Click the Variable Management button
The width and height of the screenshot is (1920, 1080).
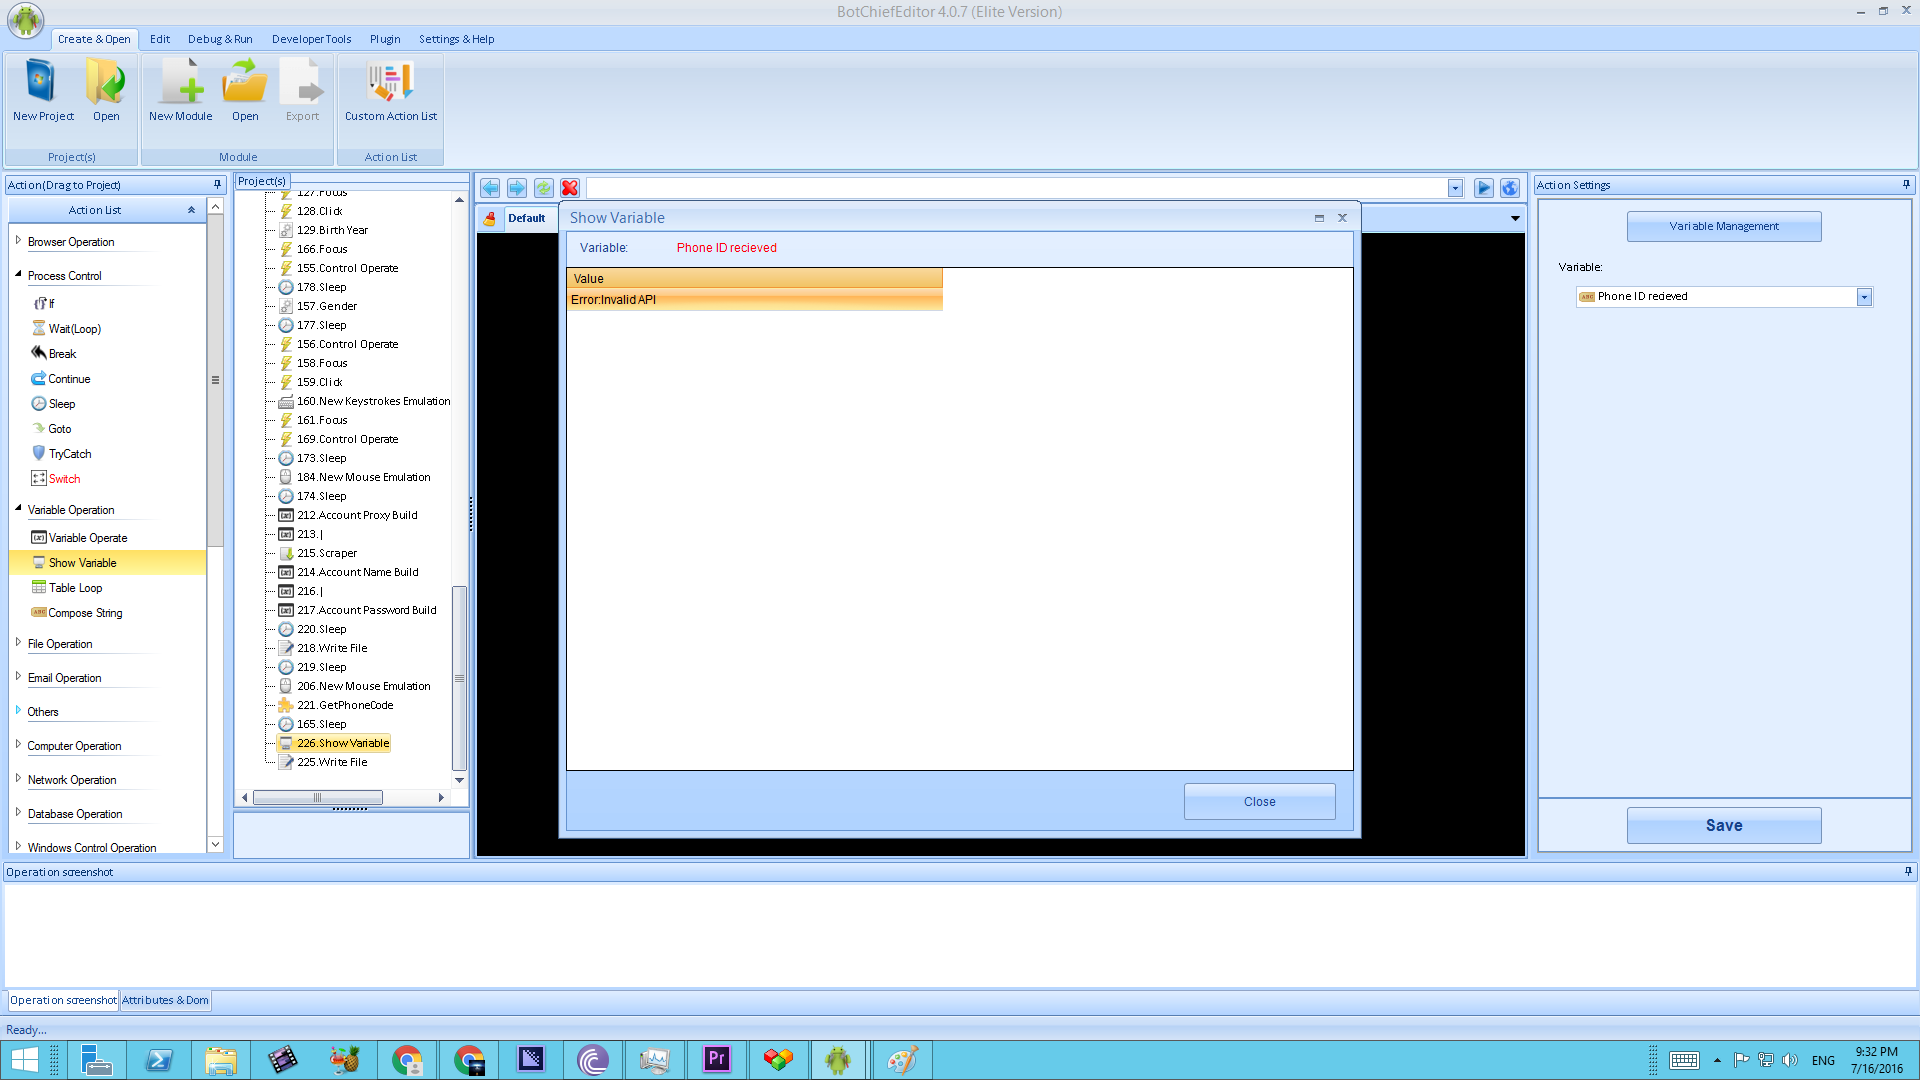(1723, 227)
